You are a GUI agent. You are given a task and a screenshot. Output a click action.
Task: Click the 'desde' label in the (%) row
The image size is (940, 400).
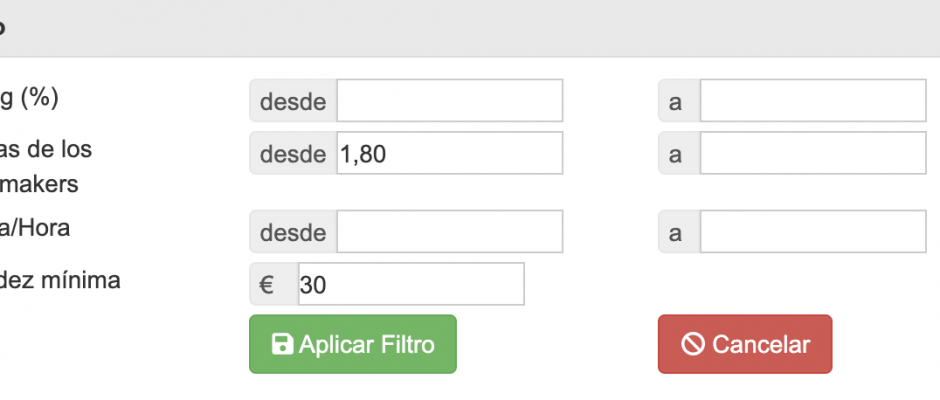pyautogui.click(x=293, y=101)
